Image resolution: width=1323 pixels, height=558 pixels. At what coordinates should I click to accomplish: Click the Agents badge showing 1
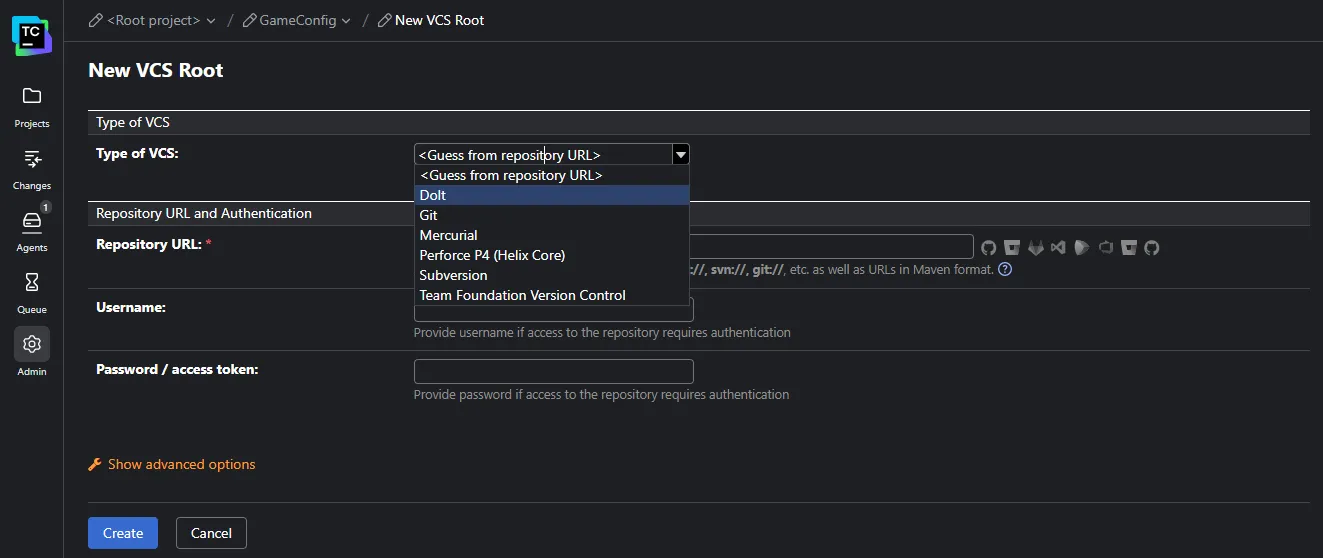45,207
